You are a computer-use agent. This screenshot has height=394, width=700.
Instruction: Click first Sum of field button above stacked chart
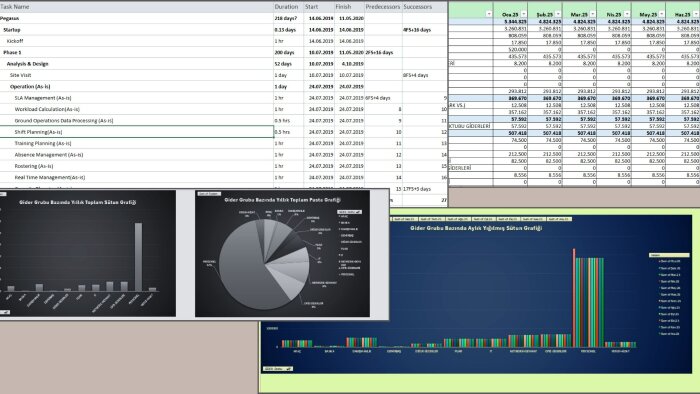pos(404,219)
